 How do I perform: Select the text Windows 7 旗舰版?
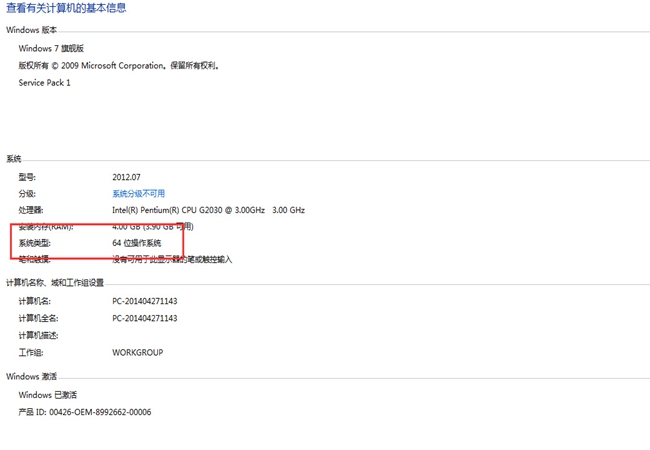tap(51, 48)
